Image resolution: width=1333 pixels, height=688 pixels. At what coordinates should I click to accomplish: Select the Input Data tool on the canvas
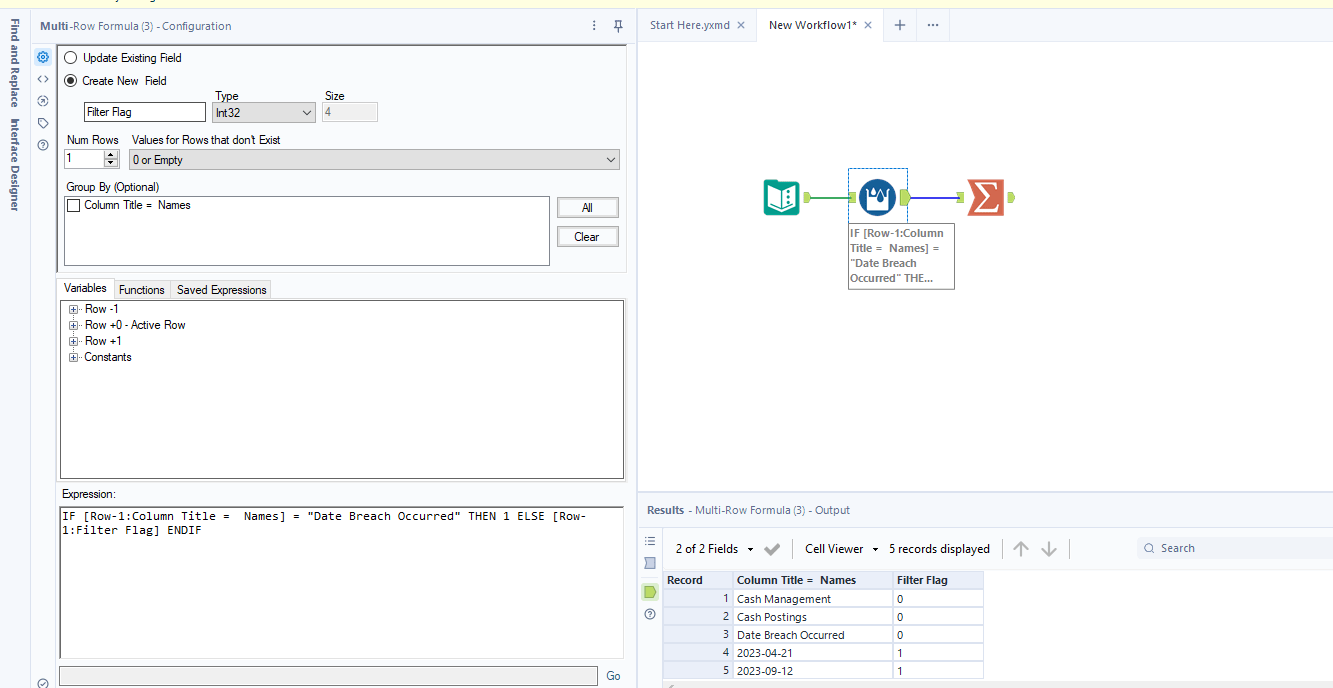tap(781, 197)
